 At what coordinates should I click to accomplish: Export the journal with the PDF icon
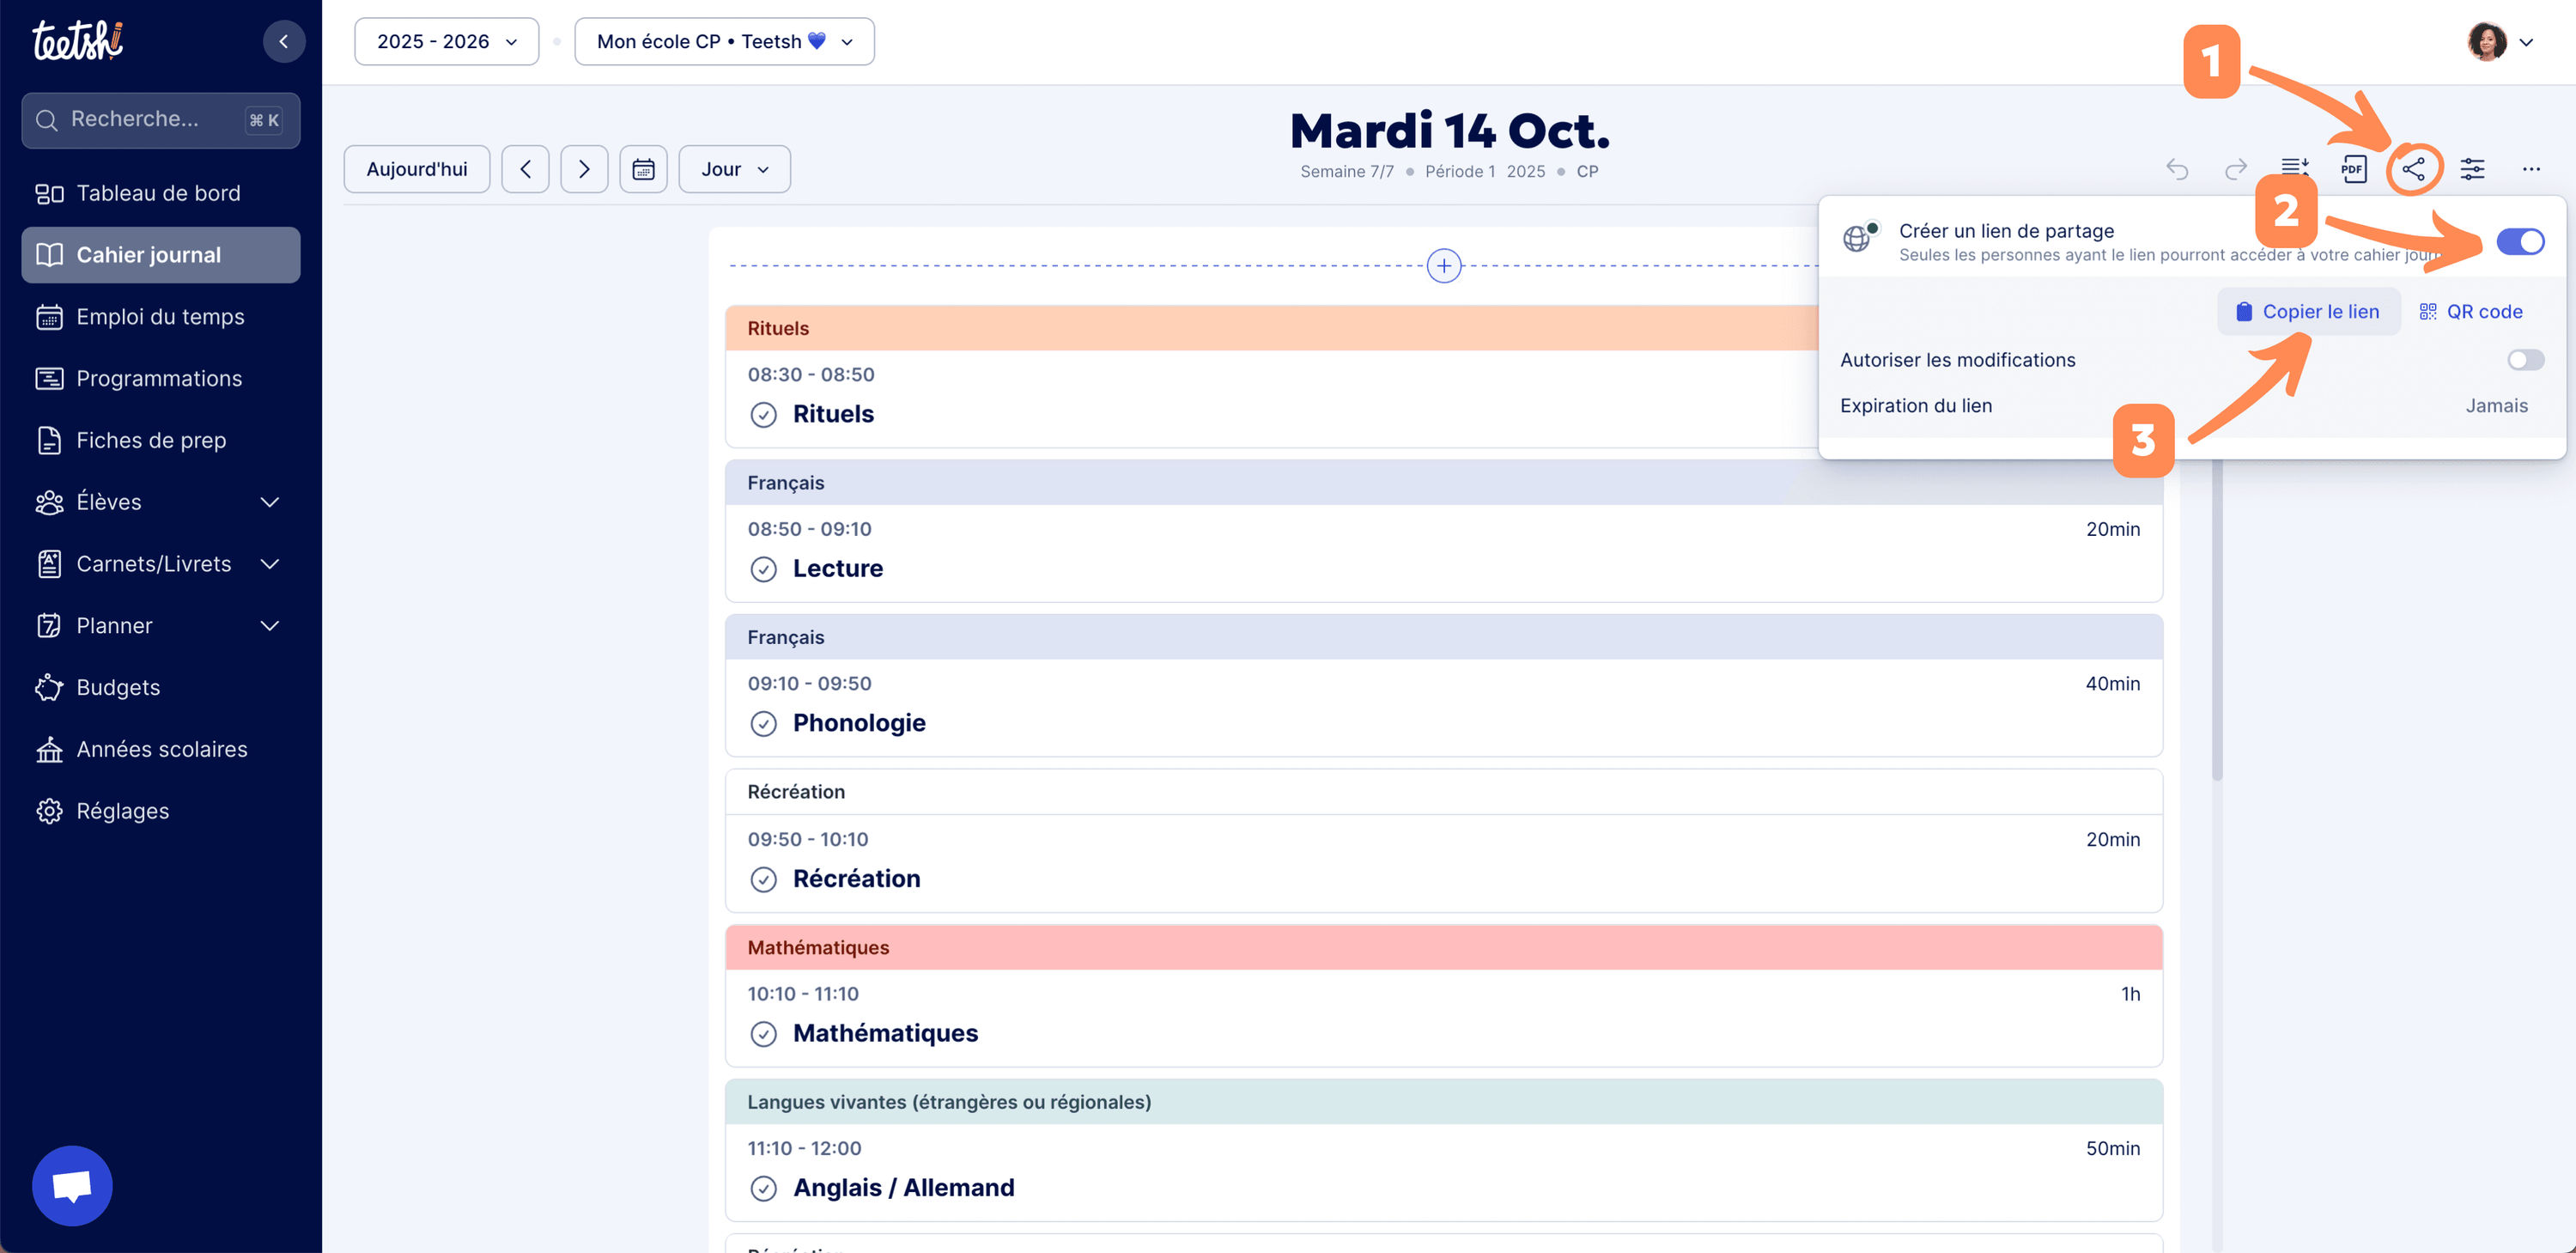click(x=2353, y=169)
